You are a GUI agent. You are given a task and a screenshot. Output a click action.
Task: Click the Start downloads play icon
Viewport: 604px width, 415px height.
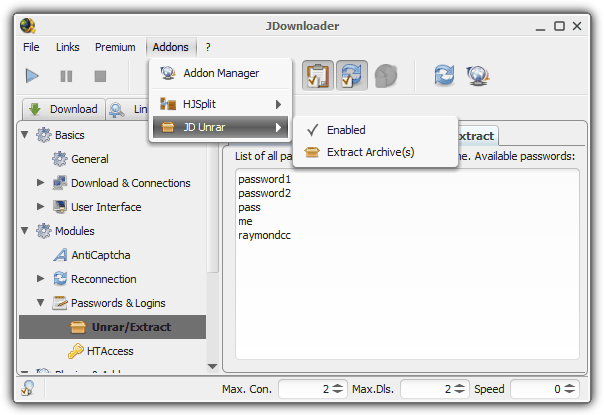coord(32,76)
